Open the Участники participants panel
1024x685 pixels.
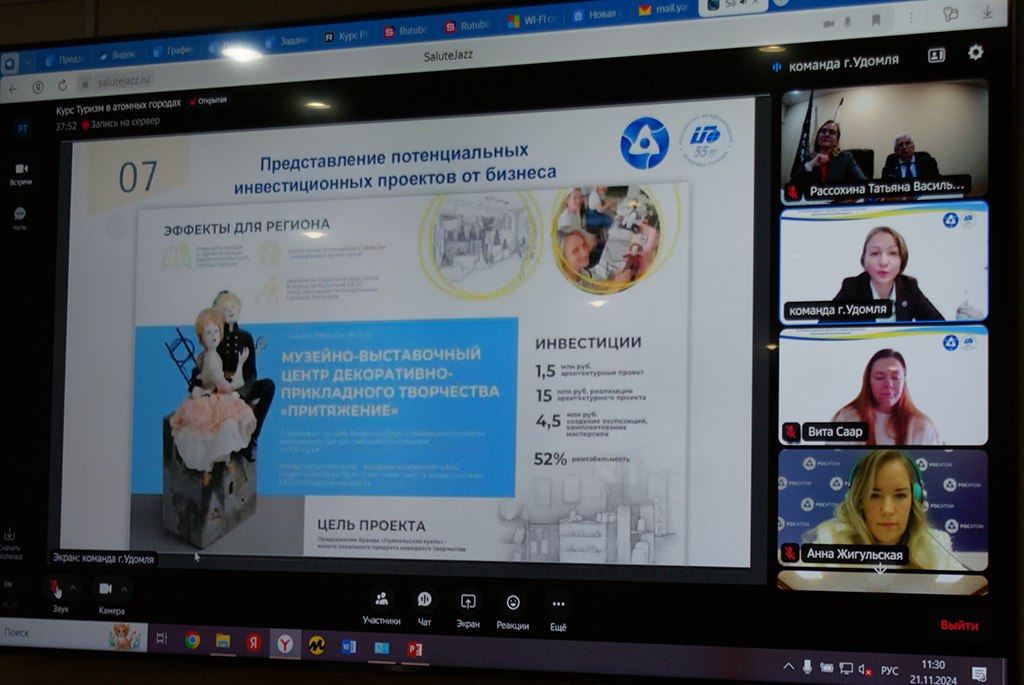[381, 600]
